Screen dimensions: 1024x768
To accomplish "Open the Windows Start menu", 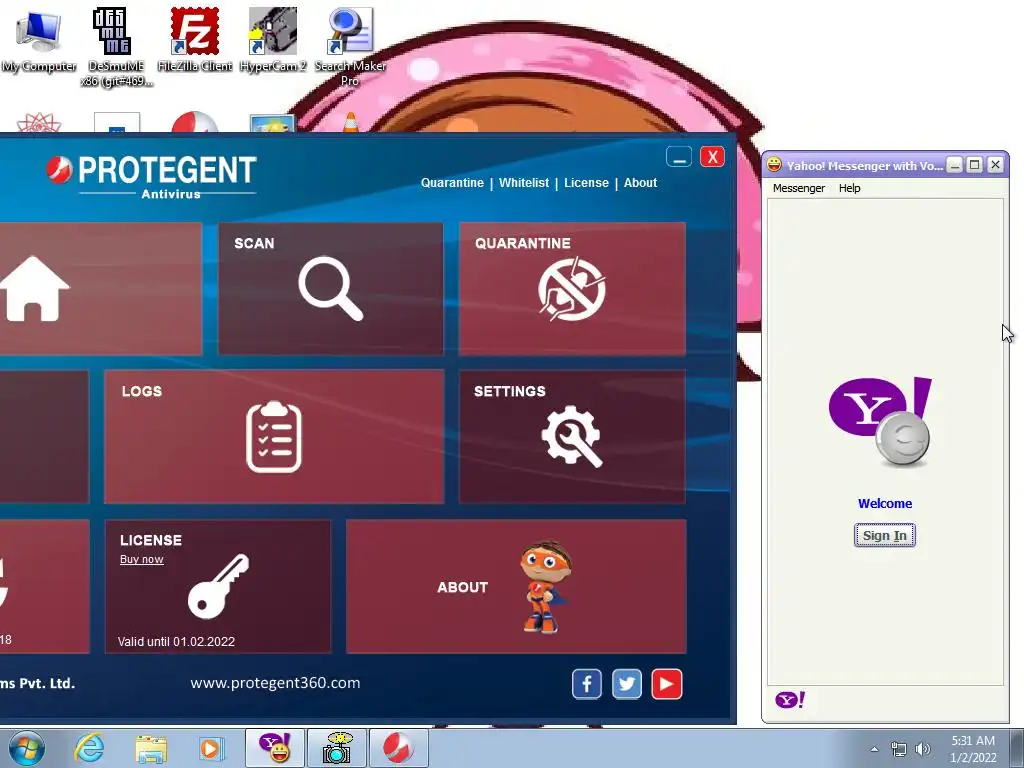I will tap(26, 748).
